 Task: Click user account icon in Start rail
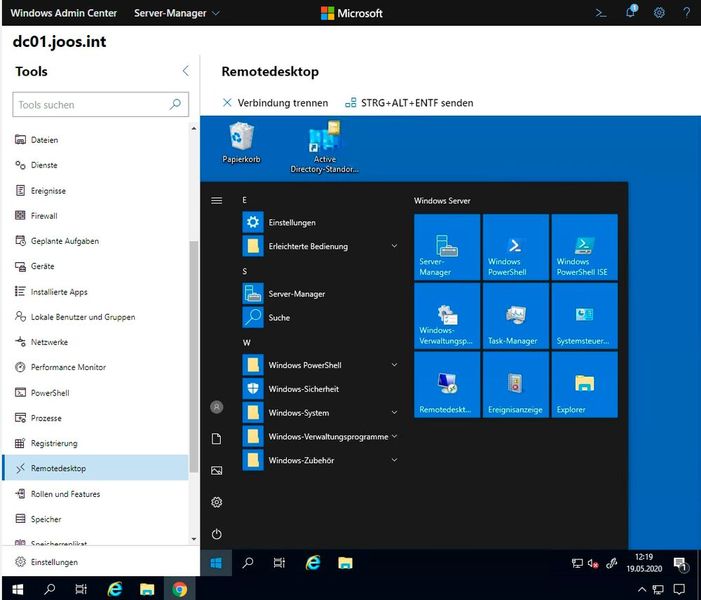(x=217, y=407)
